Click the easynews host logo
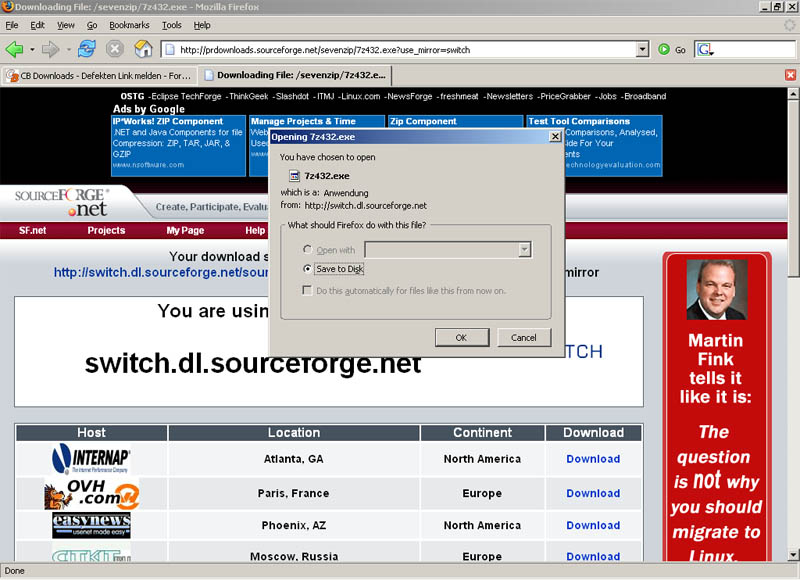Screen dimensions: 800x580 [91, 525]
